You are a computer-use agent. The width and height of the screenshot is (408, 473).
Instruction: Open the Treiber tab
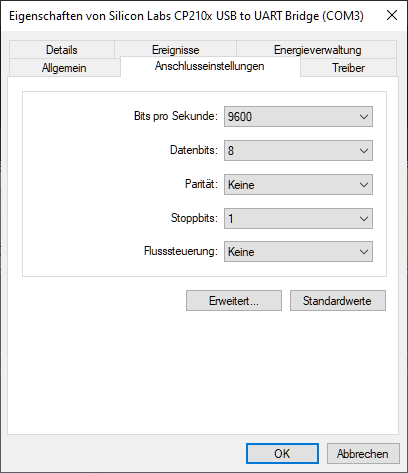(x=348, y=68)
